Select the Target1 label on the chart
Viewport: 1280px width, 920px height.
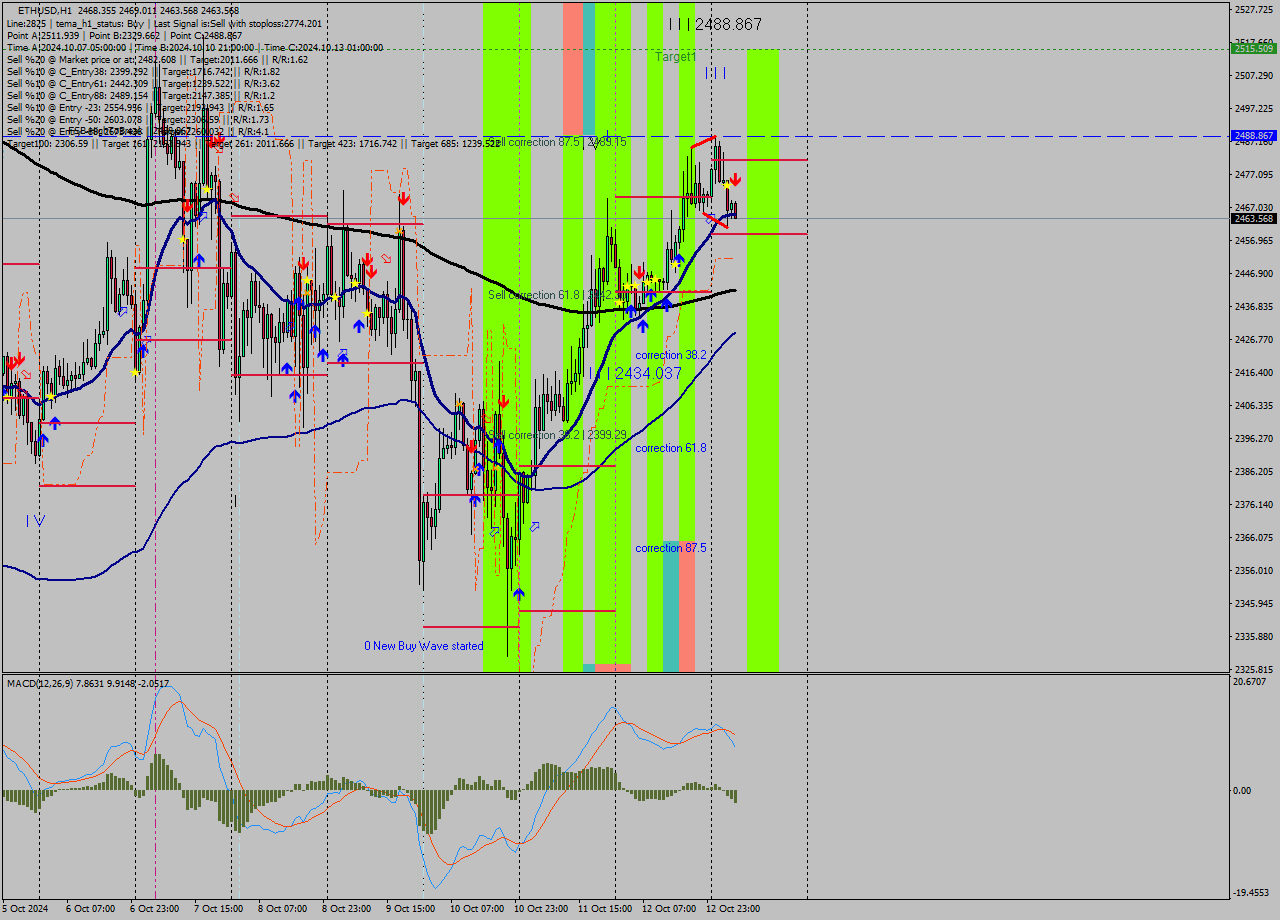tap(676, 57)
